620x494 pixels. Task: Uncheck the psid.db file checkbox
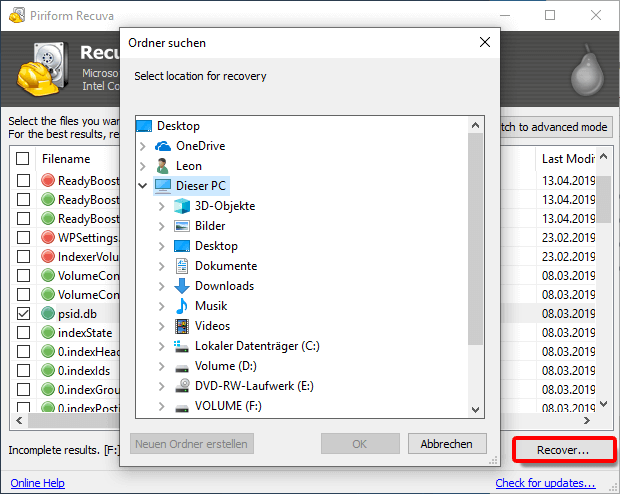23,313
